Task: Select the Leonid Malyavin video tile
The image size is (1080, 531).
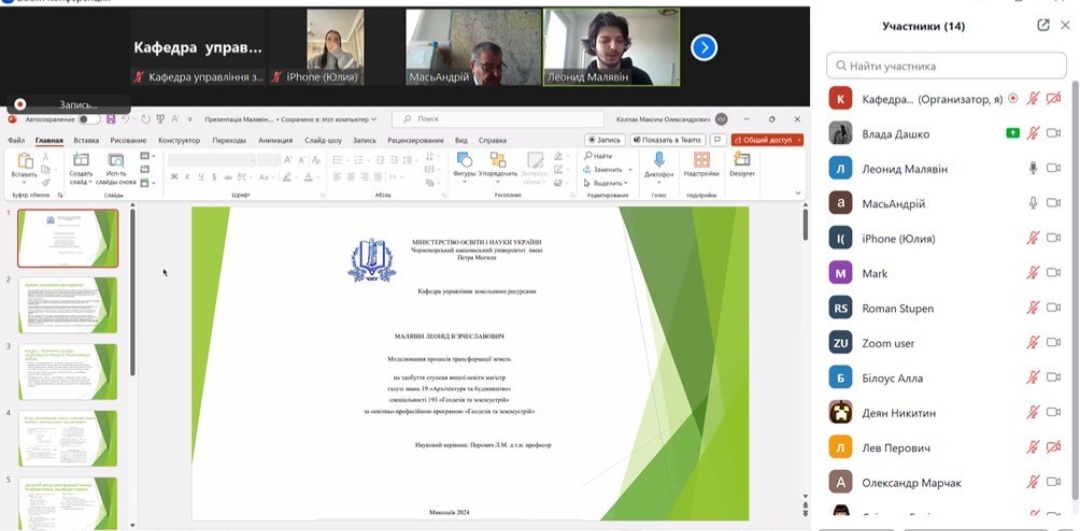Action: (612, 47)
